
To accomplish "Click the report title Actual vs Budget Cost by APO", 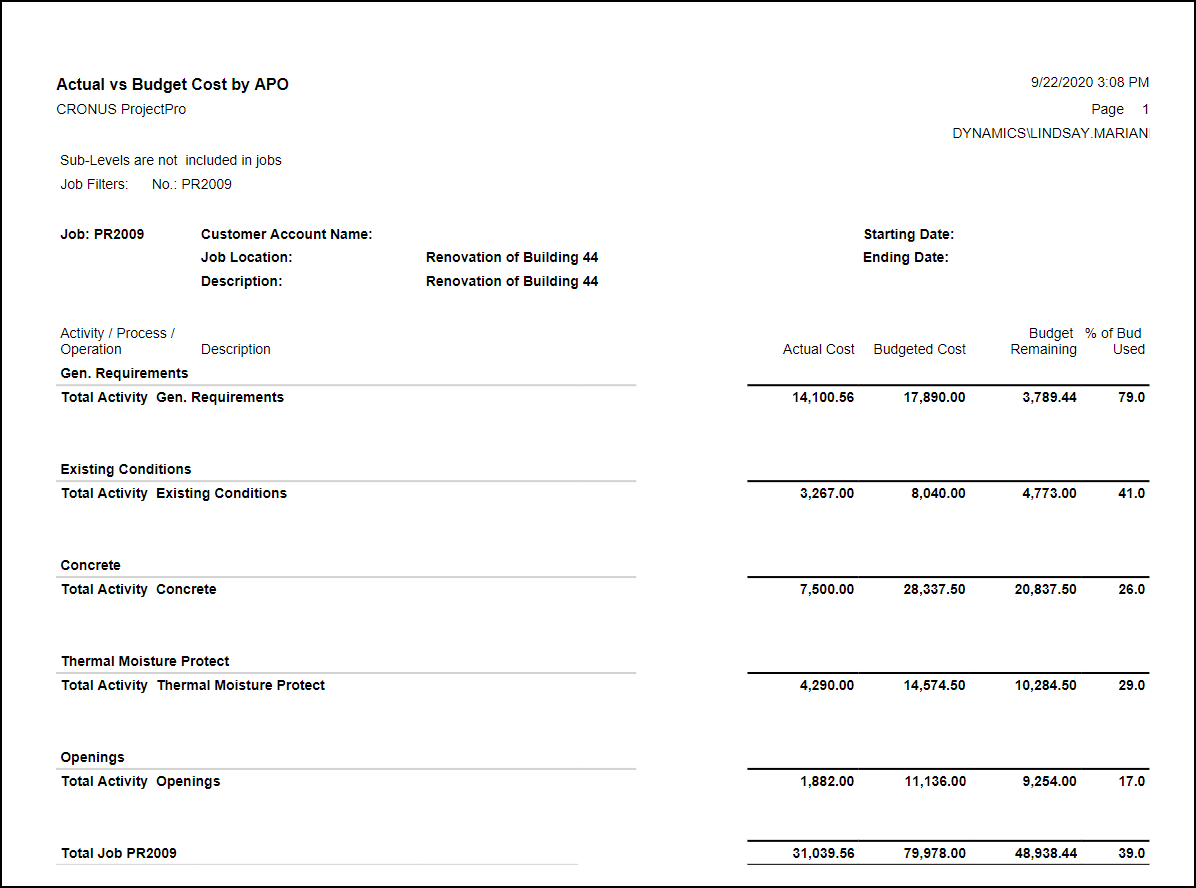I will (x=172, y=85).
